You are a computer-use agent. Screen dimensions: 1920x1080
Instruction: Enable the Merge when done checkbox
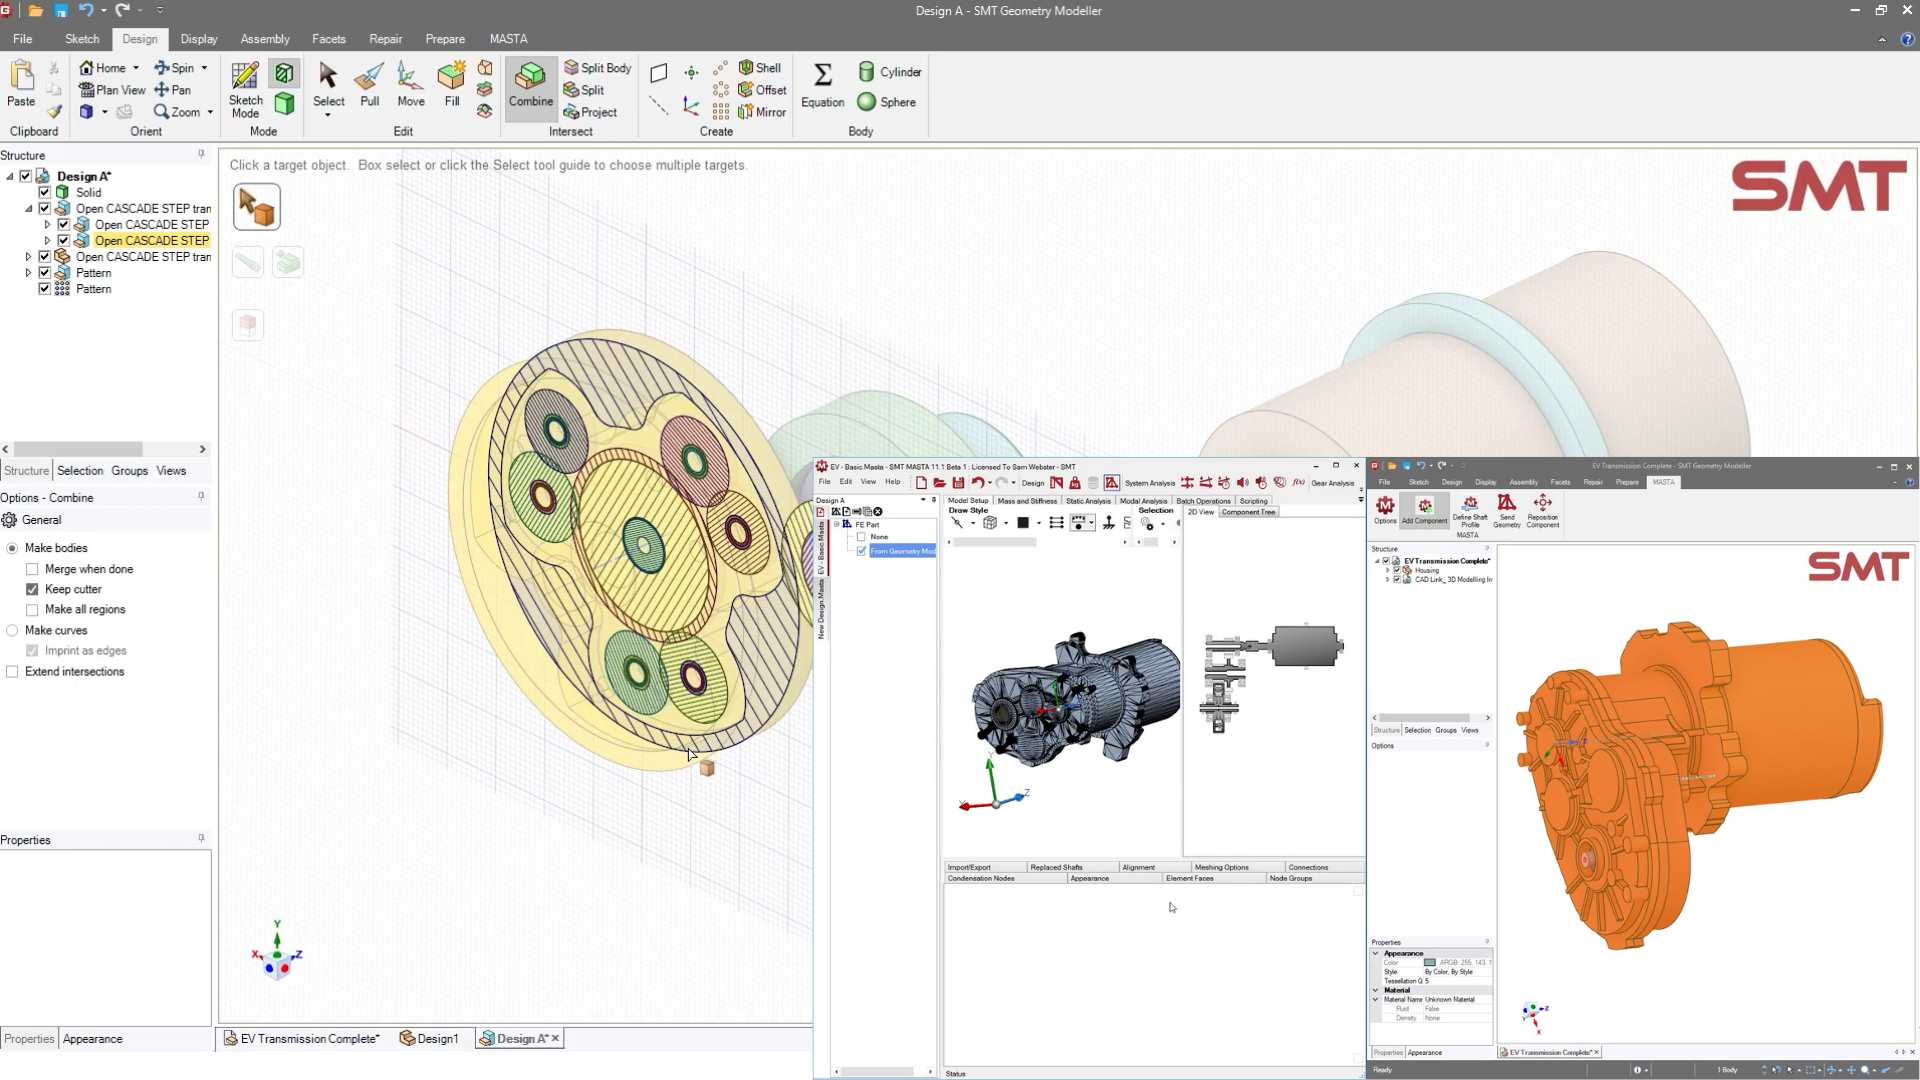click(33, 568)
